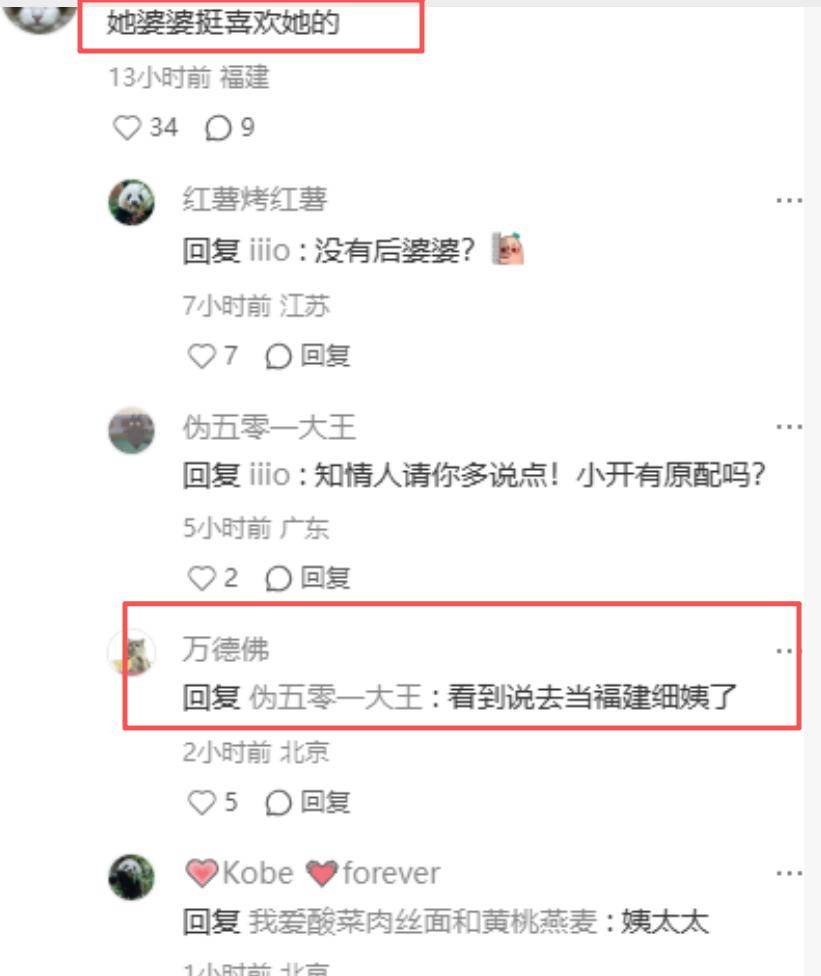Open more options for 伪五零一大王's comment

[x=789, y=427]
